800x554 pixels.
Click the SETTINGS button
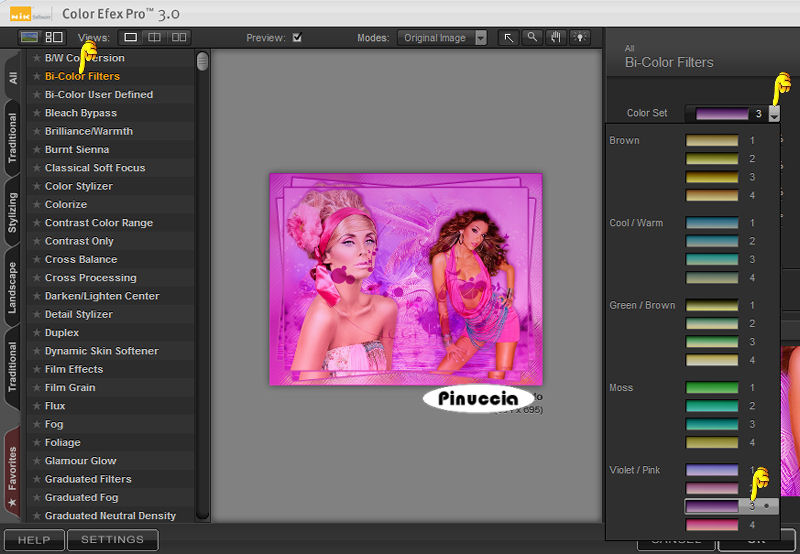[x=112, y=540]
